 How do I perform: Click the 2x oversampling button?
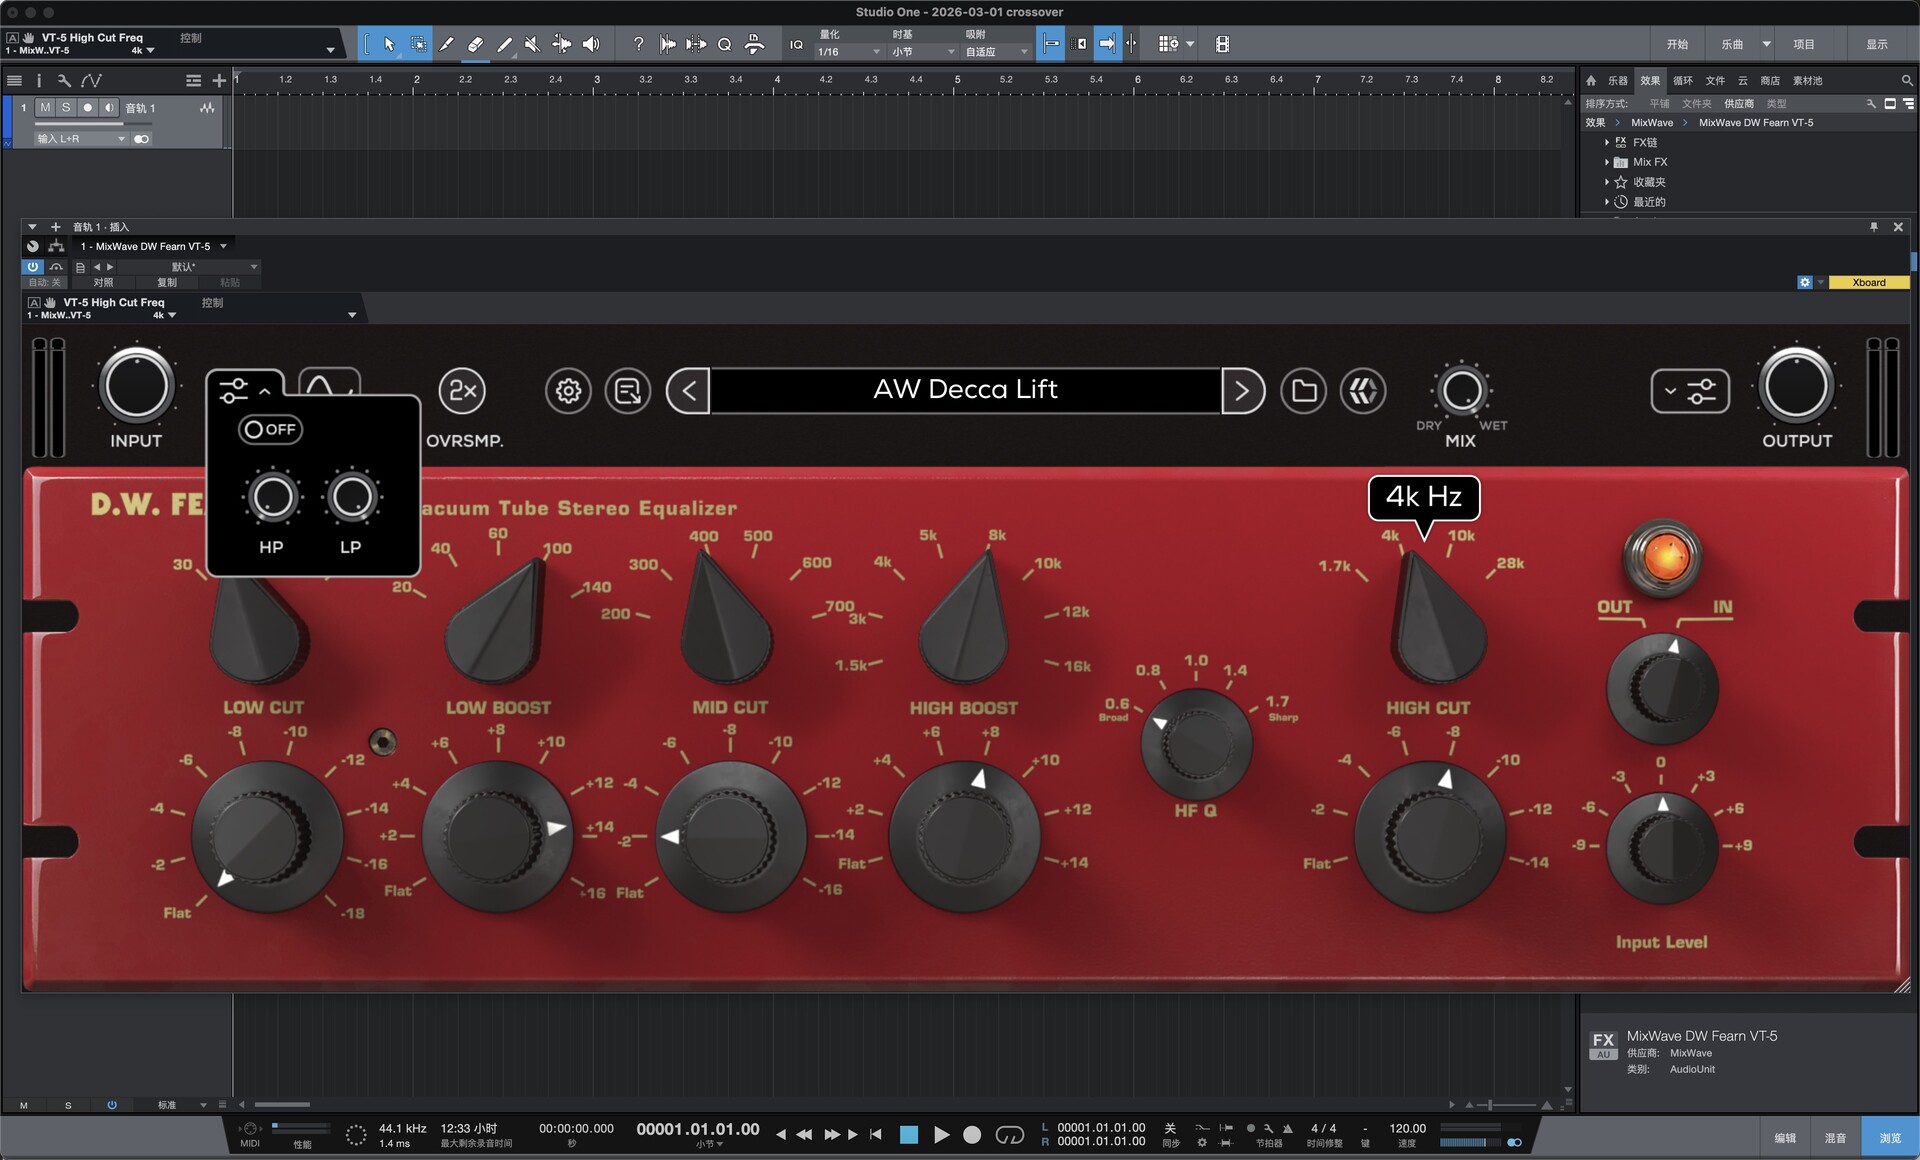click(462, 391)
